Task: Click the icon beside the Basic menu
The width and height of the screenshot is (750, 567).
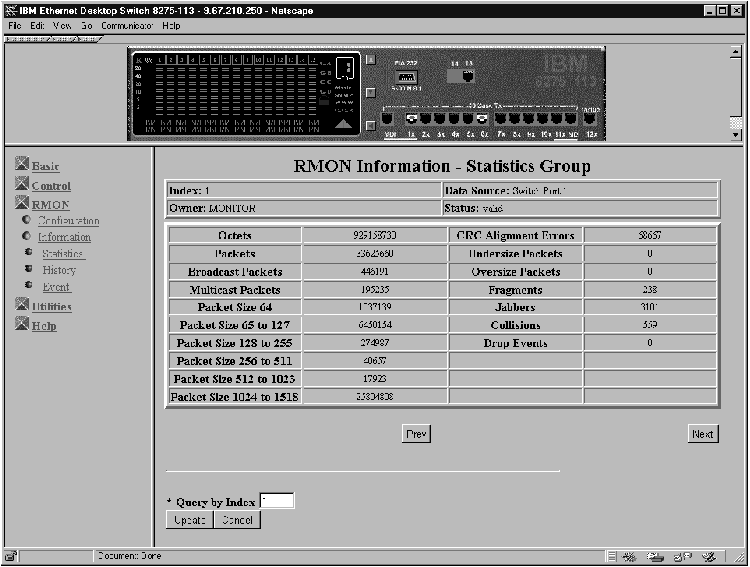Action: pyautogui.click(x=22, y=166)
